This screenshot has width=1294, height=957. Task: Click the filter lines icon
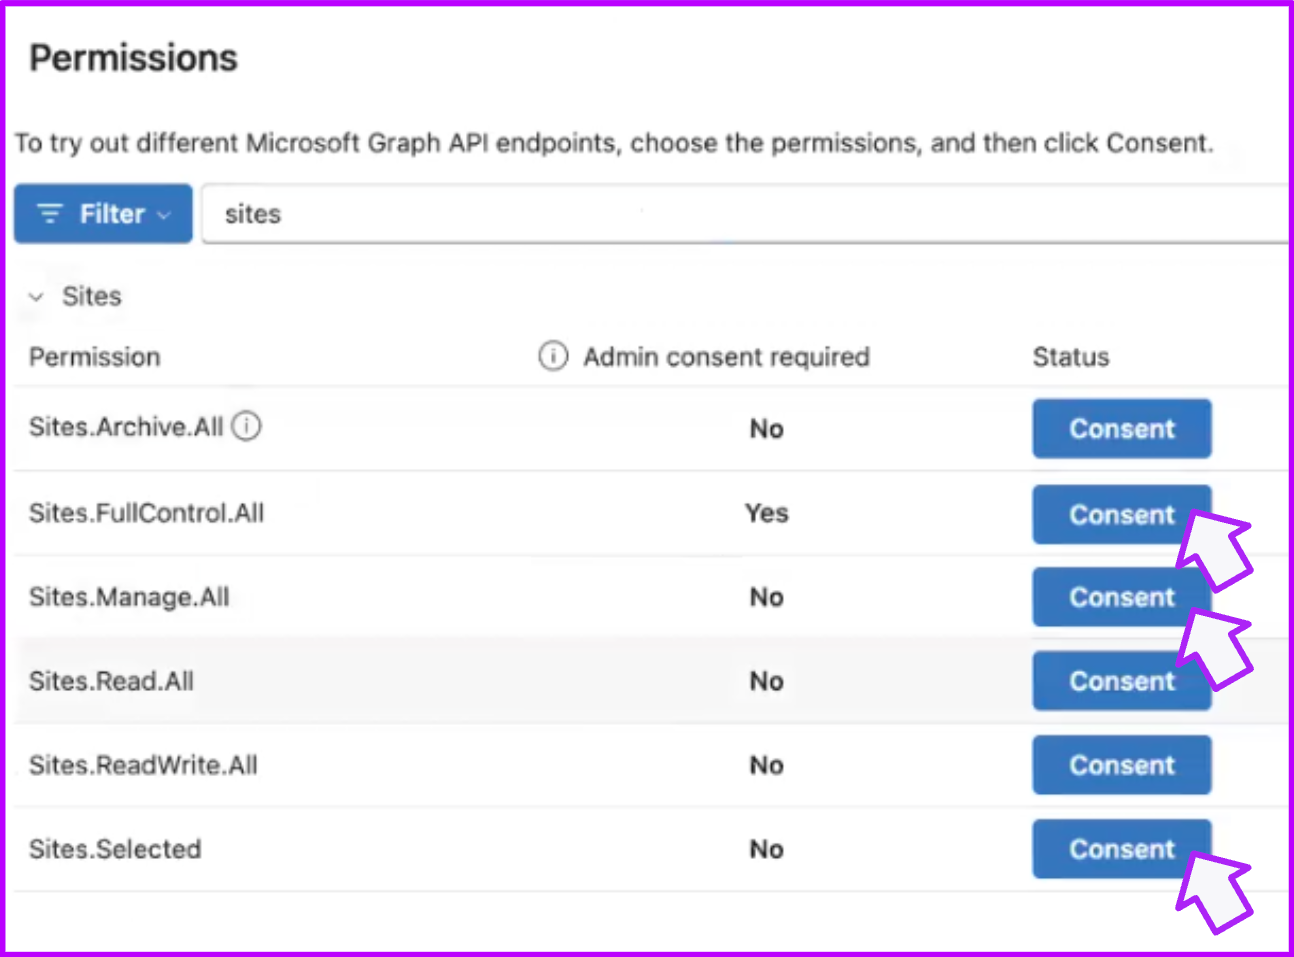click(x=50, y=213)
